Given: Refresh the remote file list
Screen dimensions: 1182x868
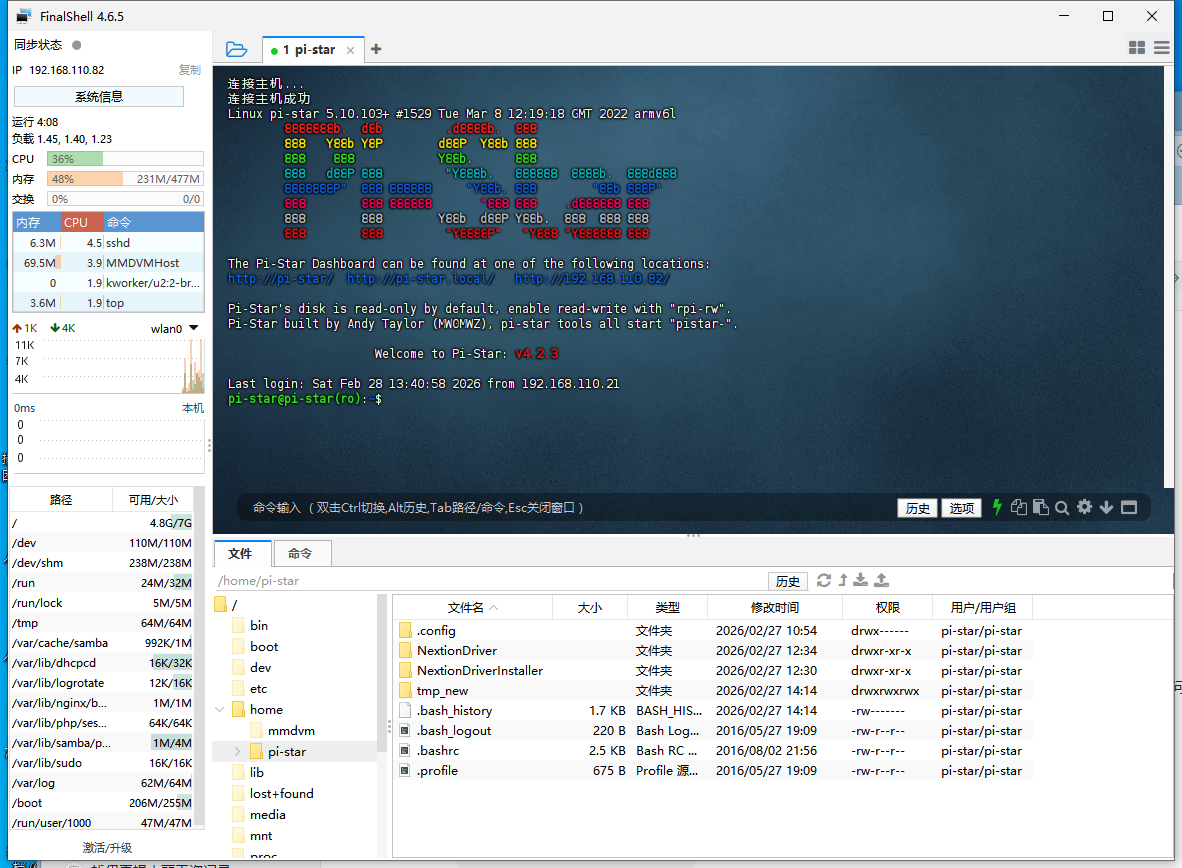Looking at the screenshot, I should 824,580.
